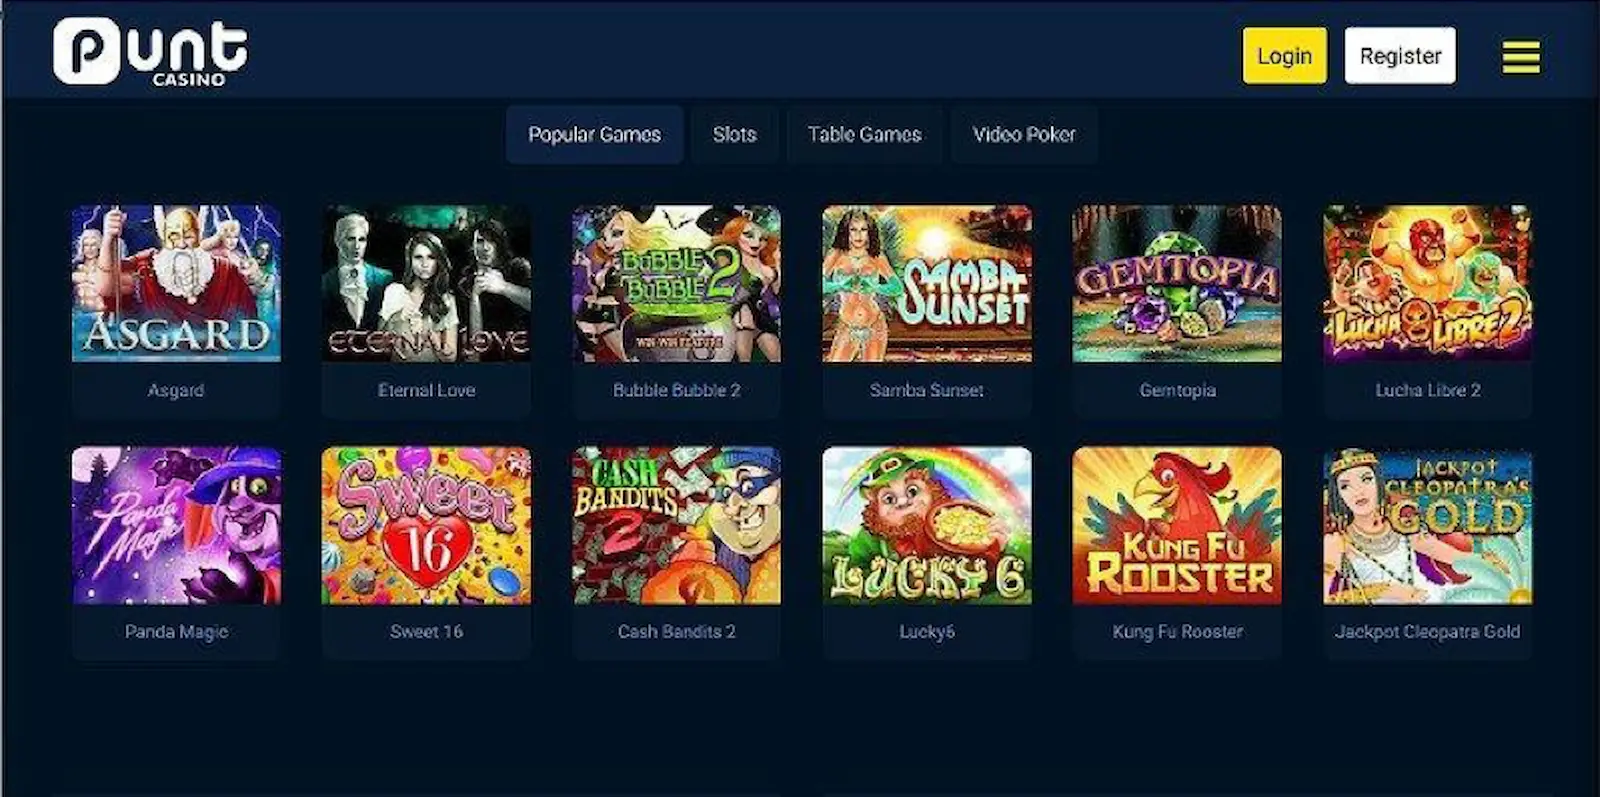Click the Punt Casino logo
Image resolution: width=1600 pixels, height=797 pixels.
[150, 52]
